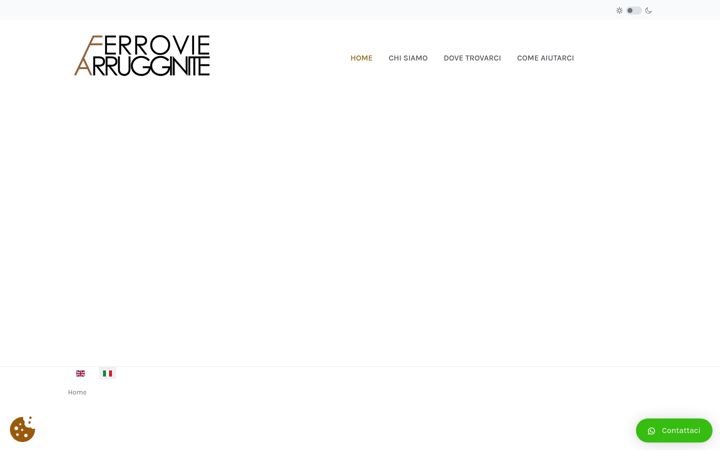
Task: Click the sun icon for light mode
Action: (x=619, y=11)
